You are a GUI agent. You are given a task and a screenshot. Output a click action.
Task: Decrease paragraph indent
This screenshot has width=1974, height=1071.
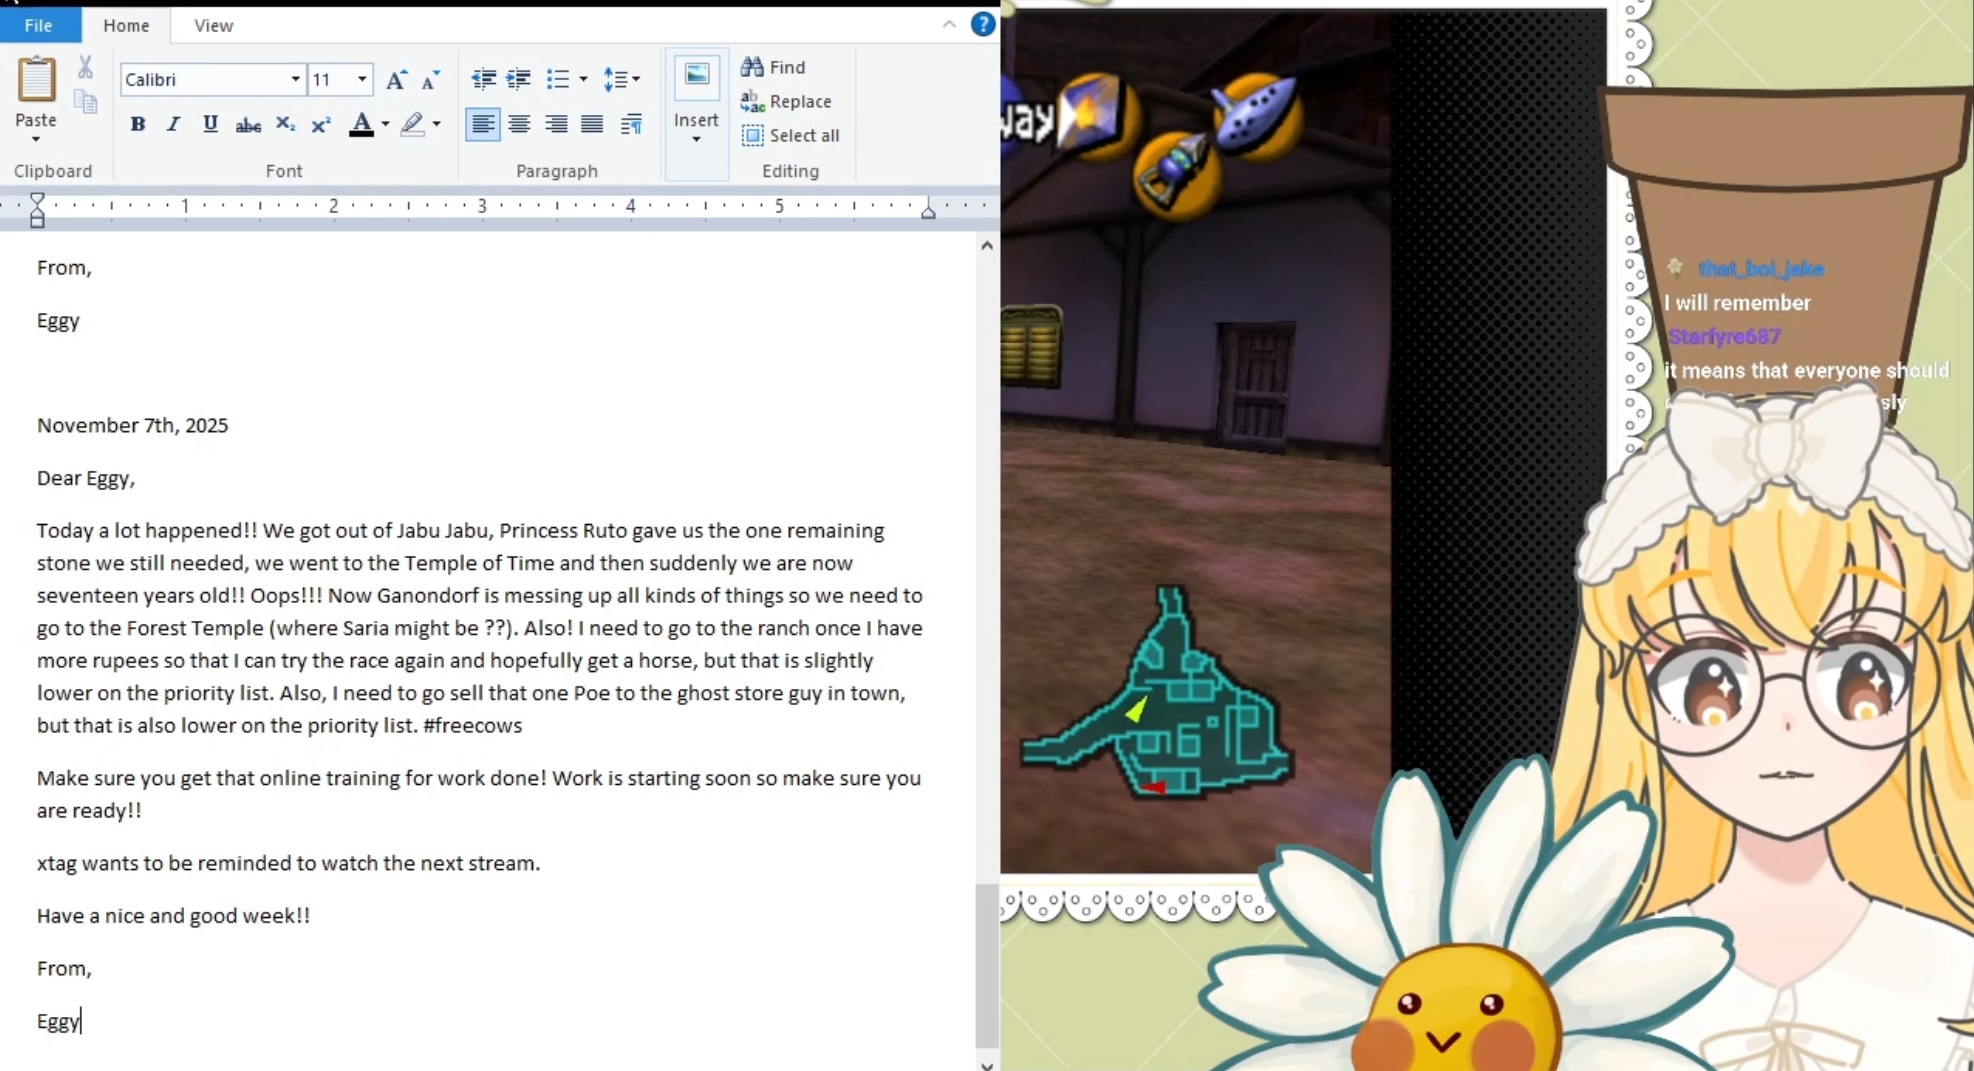[x=483, y=79]
